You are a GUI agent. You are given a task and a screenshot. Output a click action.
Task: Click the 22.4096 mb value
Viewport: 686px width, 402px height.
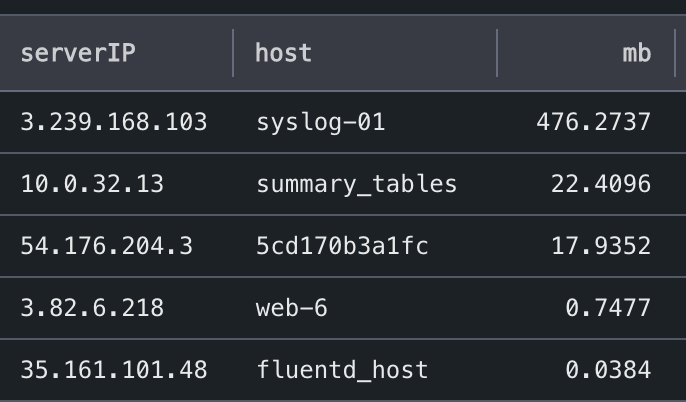click(601, 184)
